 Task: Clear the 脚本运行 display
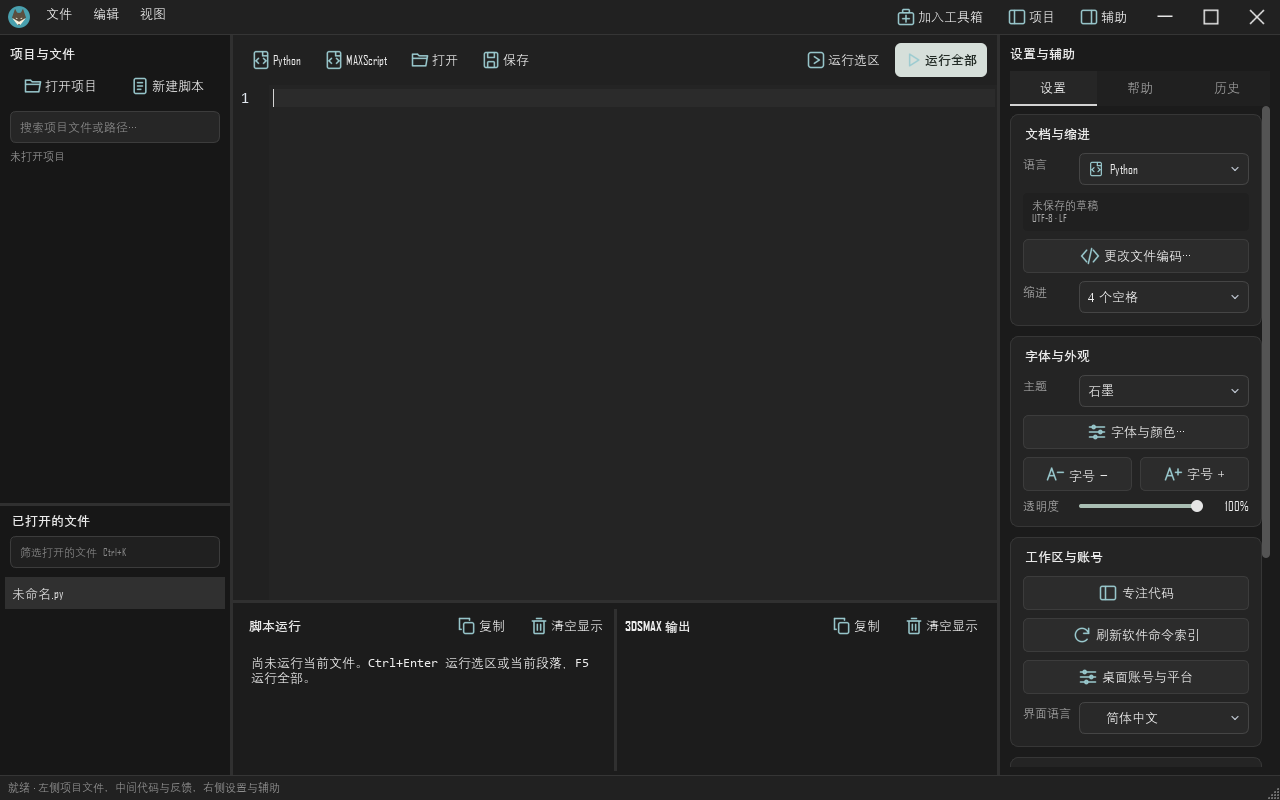[567, 626]
